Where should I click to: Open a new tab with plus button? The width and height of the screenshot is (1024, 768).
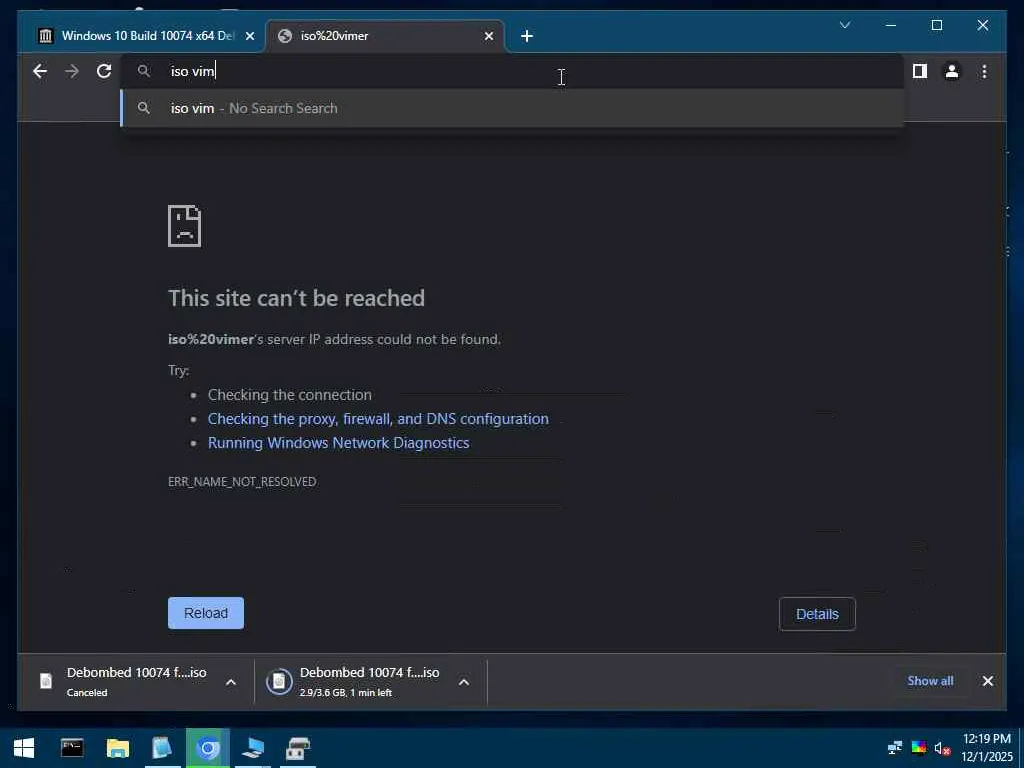click(x=526, y=36)
